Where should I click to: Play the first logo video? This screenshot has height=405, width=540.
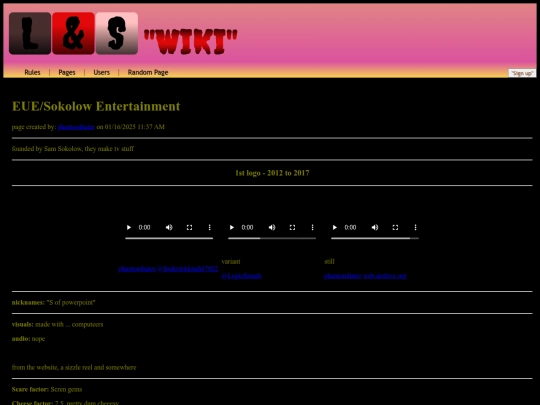(129, 227)
